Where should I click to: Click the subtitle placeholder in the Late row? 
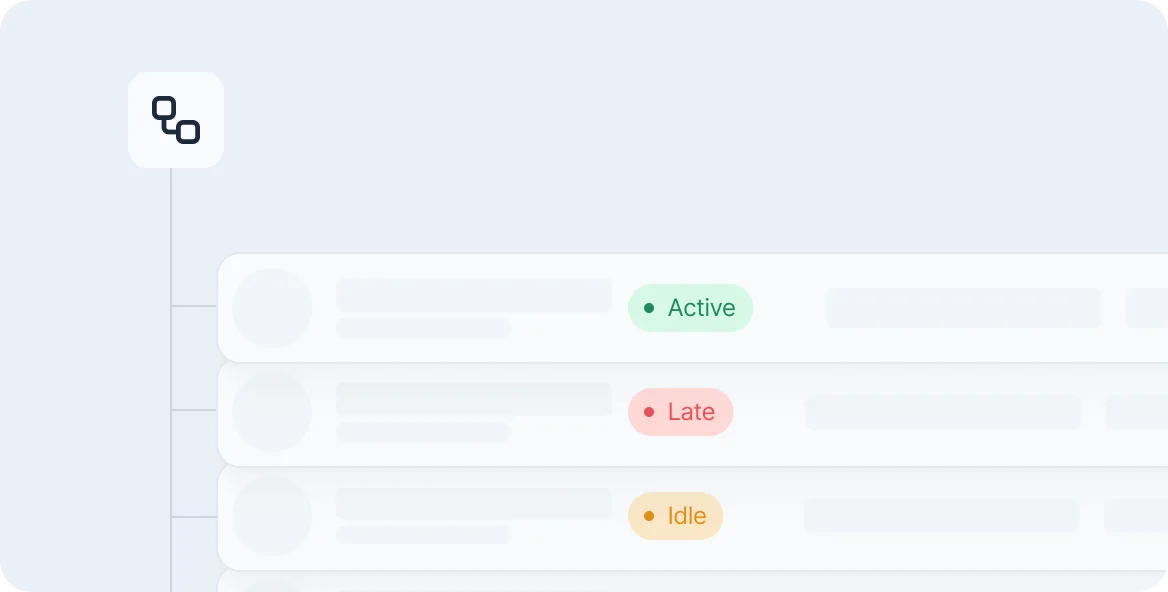423,432
